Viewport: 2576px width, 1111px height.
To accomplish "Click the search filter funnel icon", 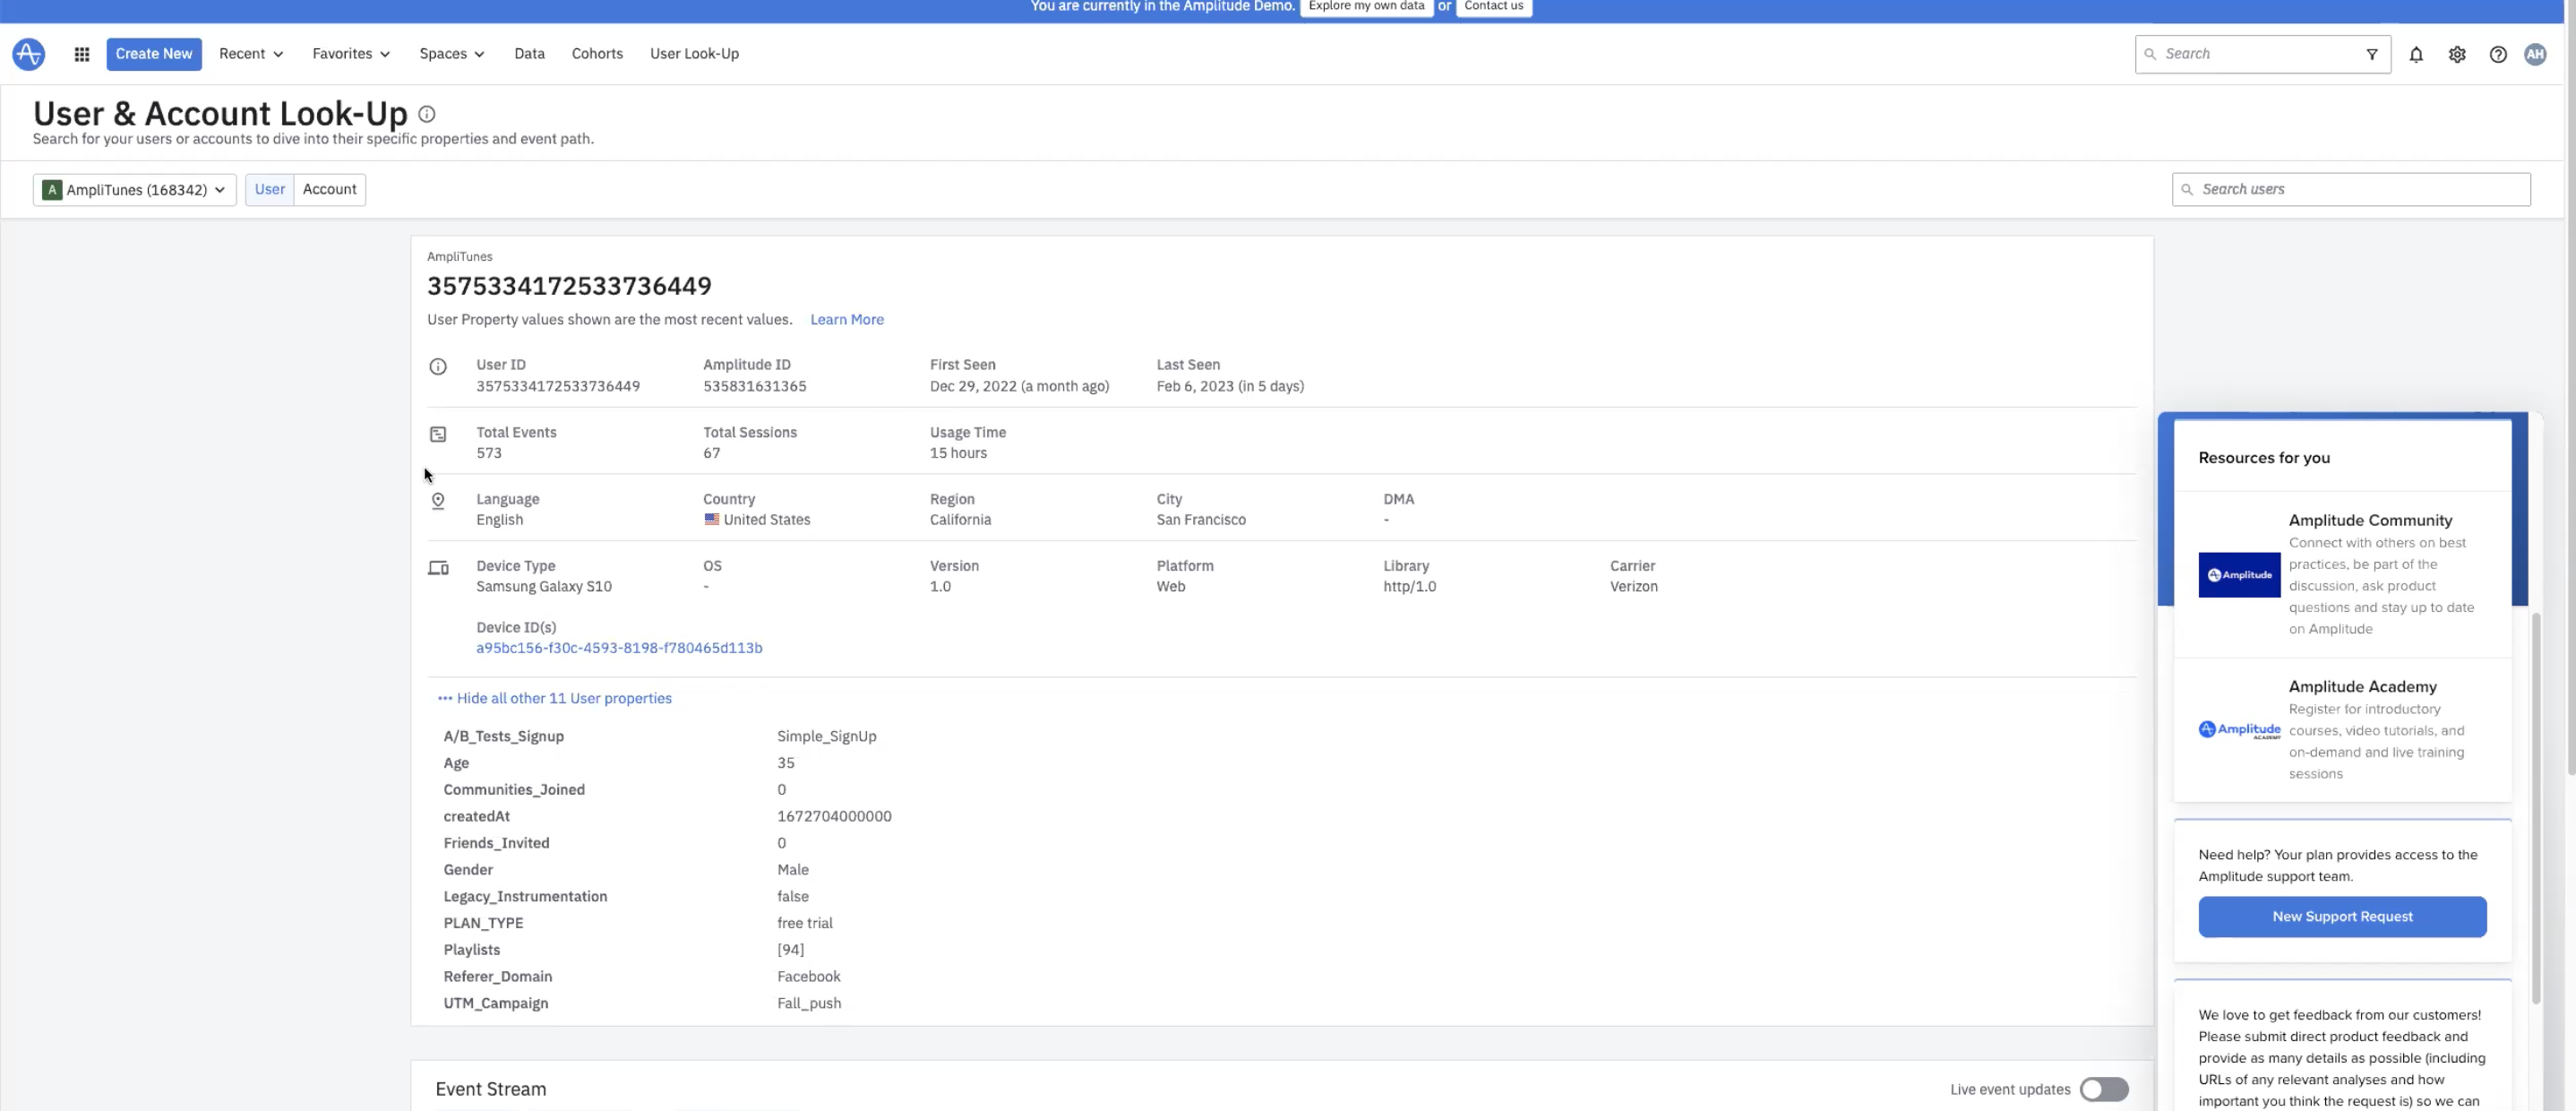I will coord(2372,54).
